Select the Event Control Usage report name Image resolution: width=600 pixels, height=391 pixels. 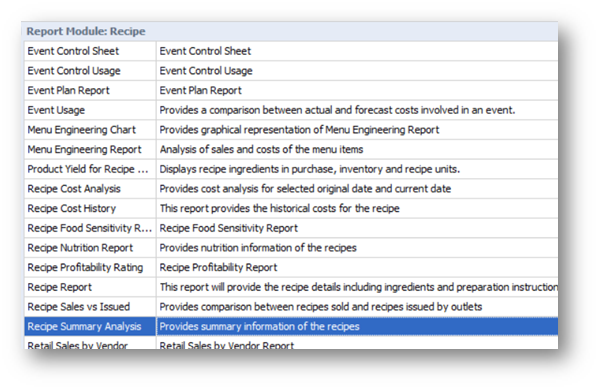(74, 71)
